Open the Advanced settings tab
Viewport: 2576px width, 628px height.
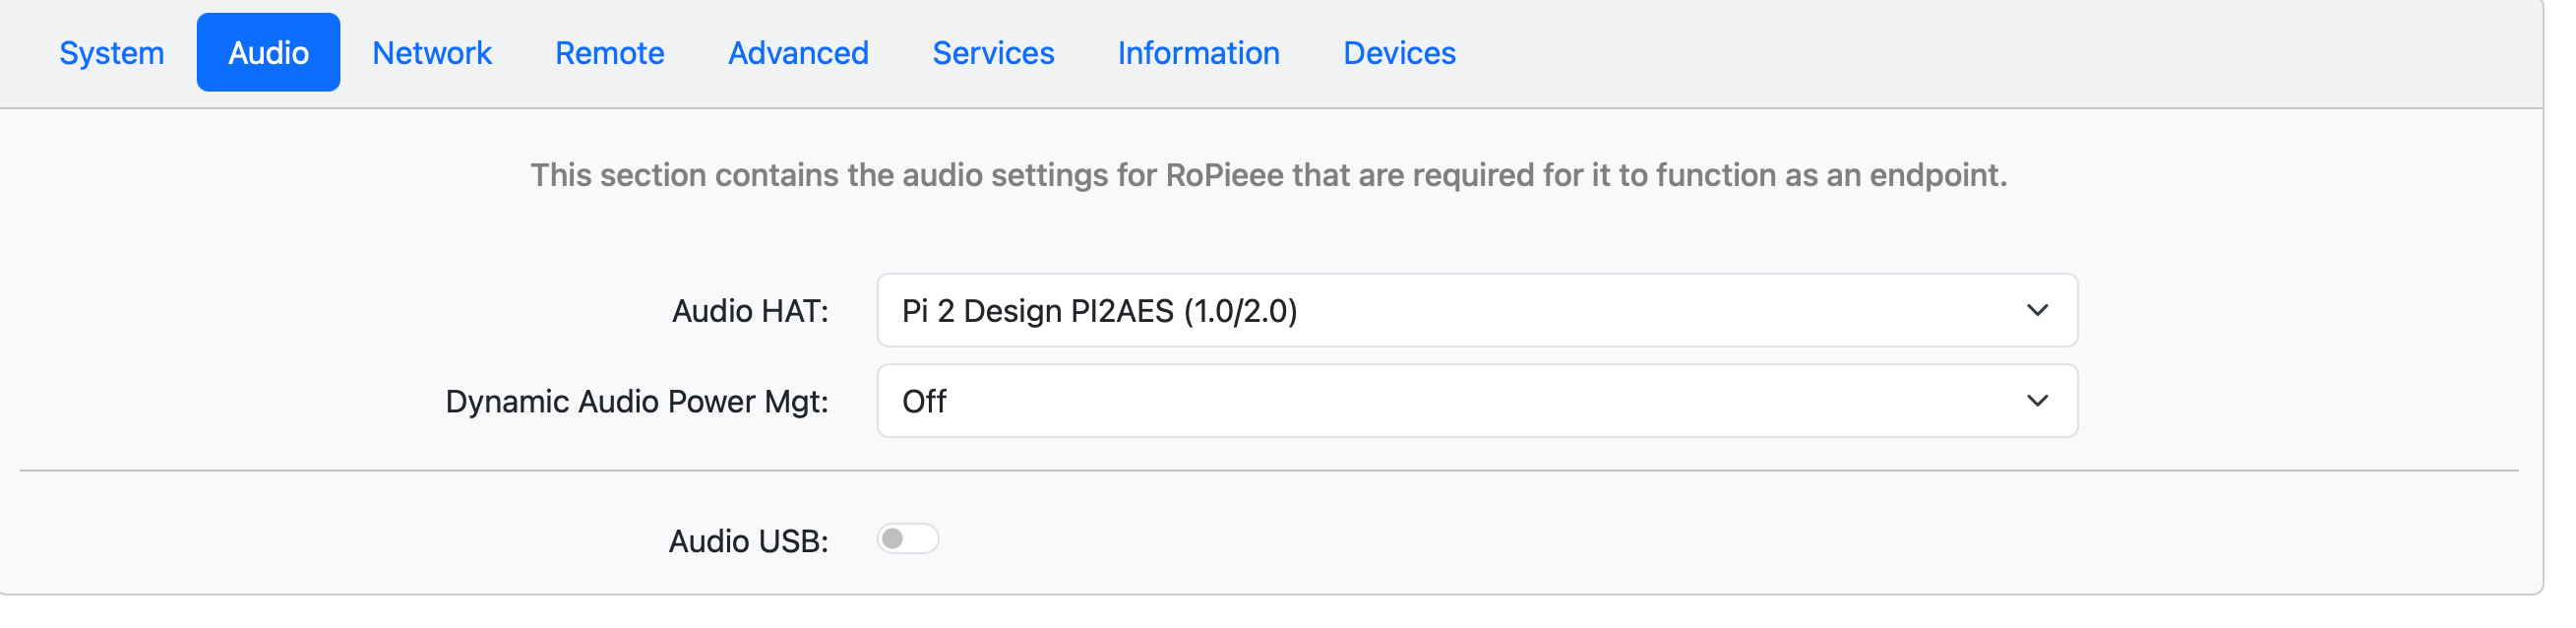[797, 53]
